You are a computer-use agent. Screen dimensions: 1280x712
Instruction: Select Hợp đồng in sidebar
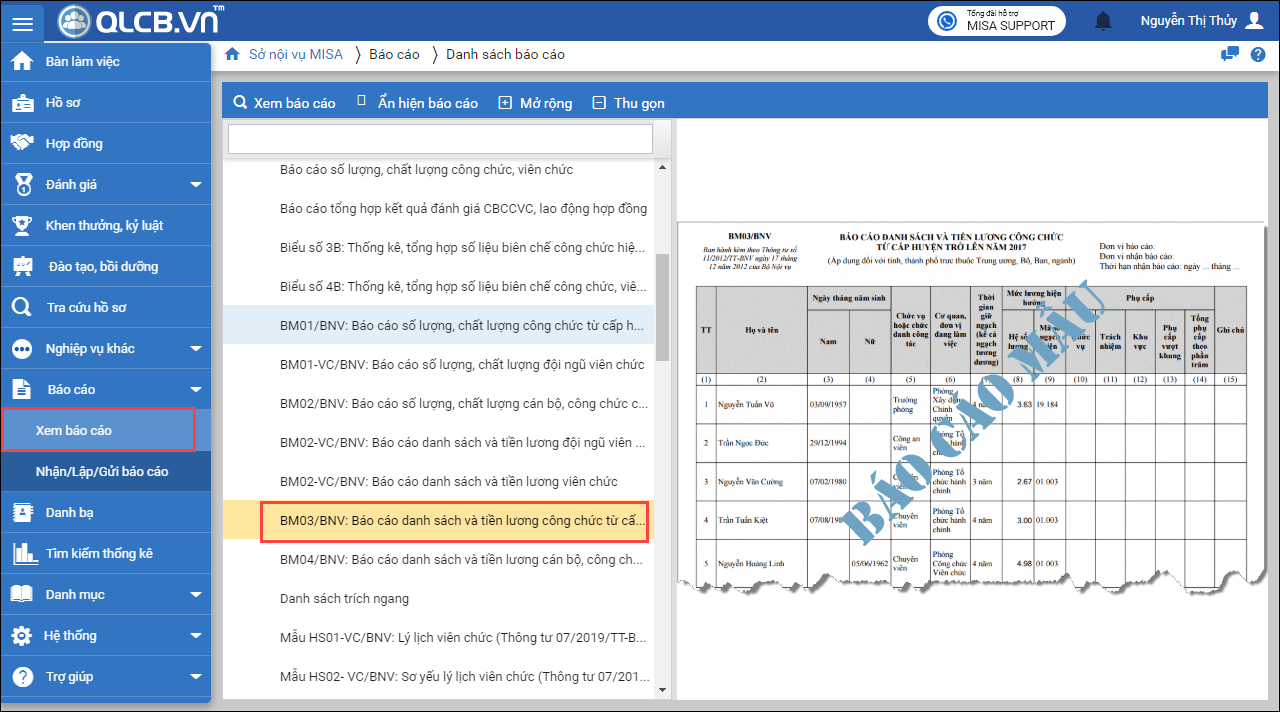[x=74, y=143]
